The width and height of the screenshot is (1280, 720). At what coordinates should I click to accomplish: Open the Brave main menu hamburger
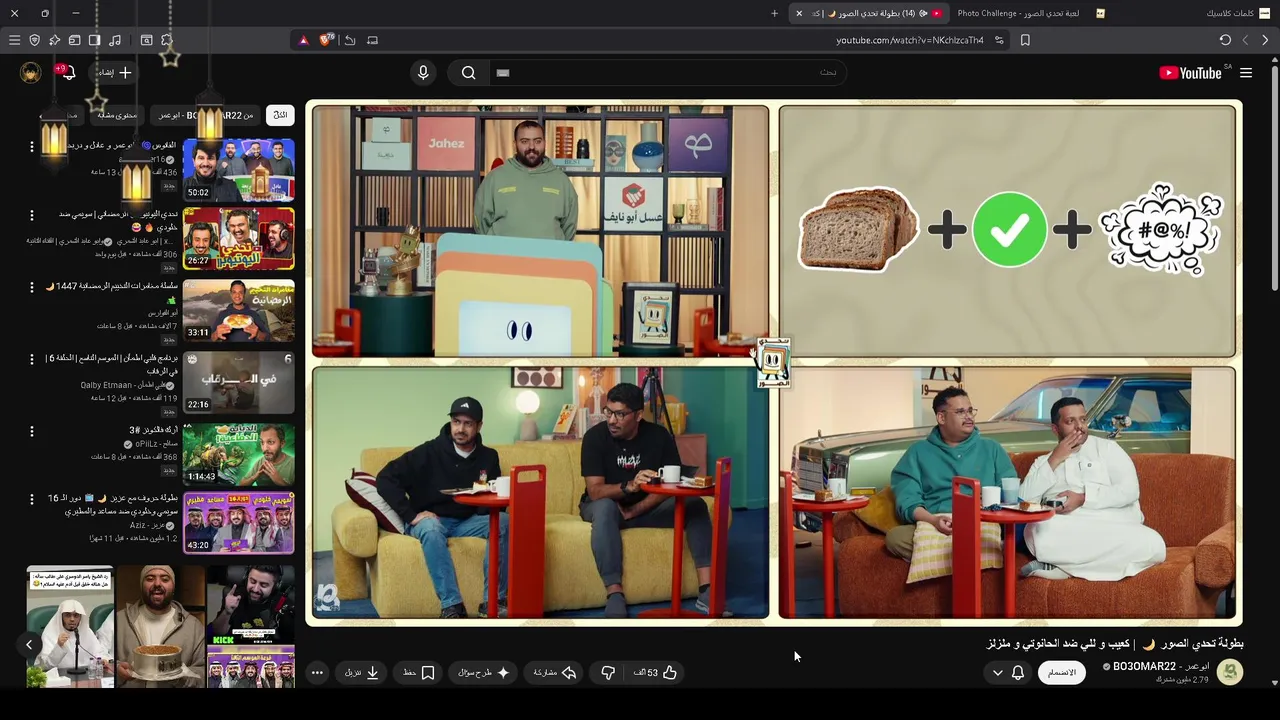click(14, 40)
